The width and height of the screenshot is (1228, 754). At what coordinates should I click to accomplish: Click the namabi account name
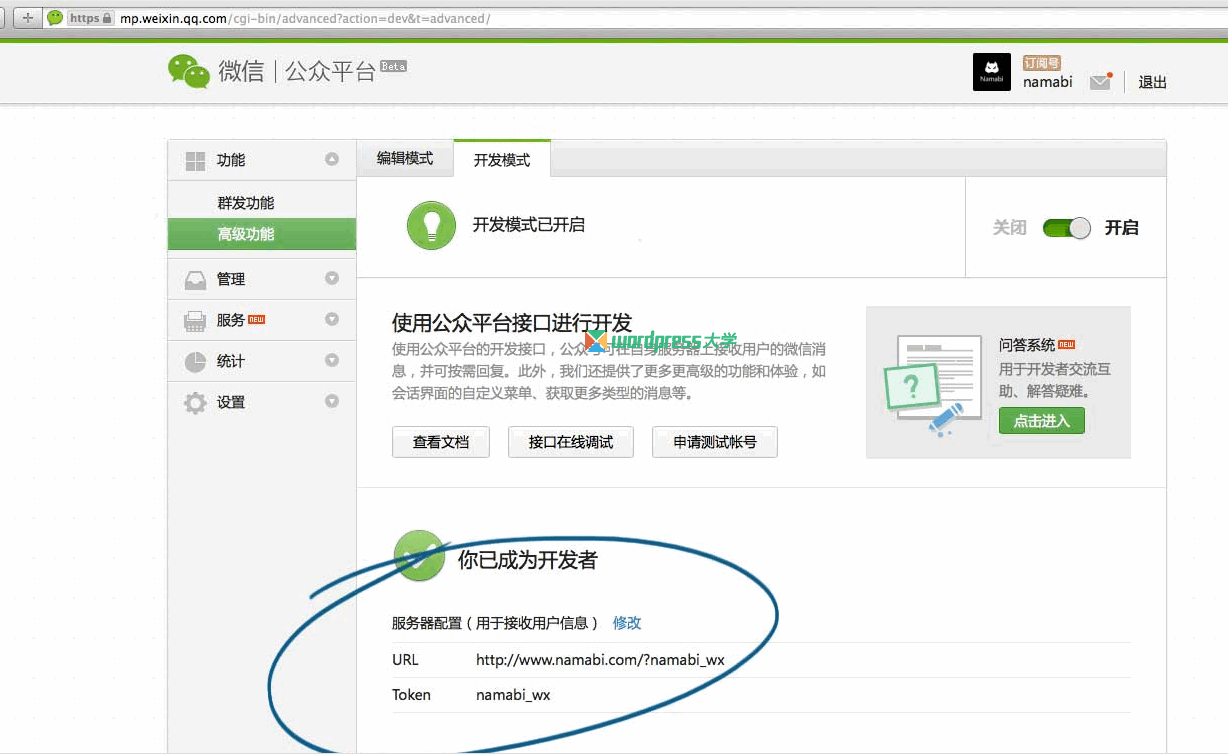[1047, 82]
